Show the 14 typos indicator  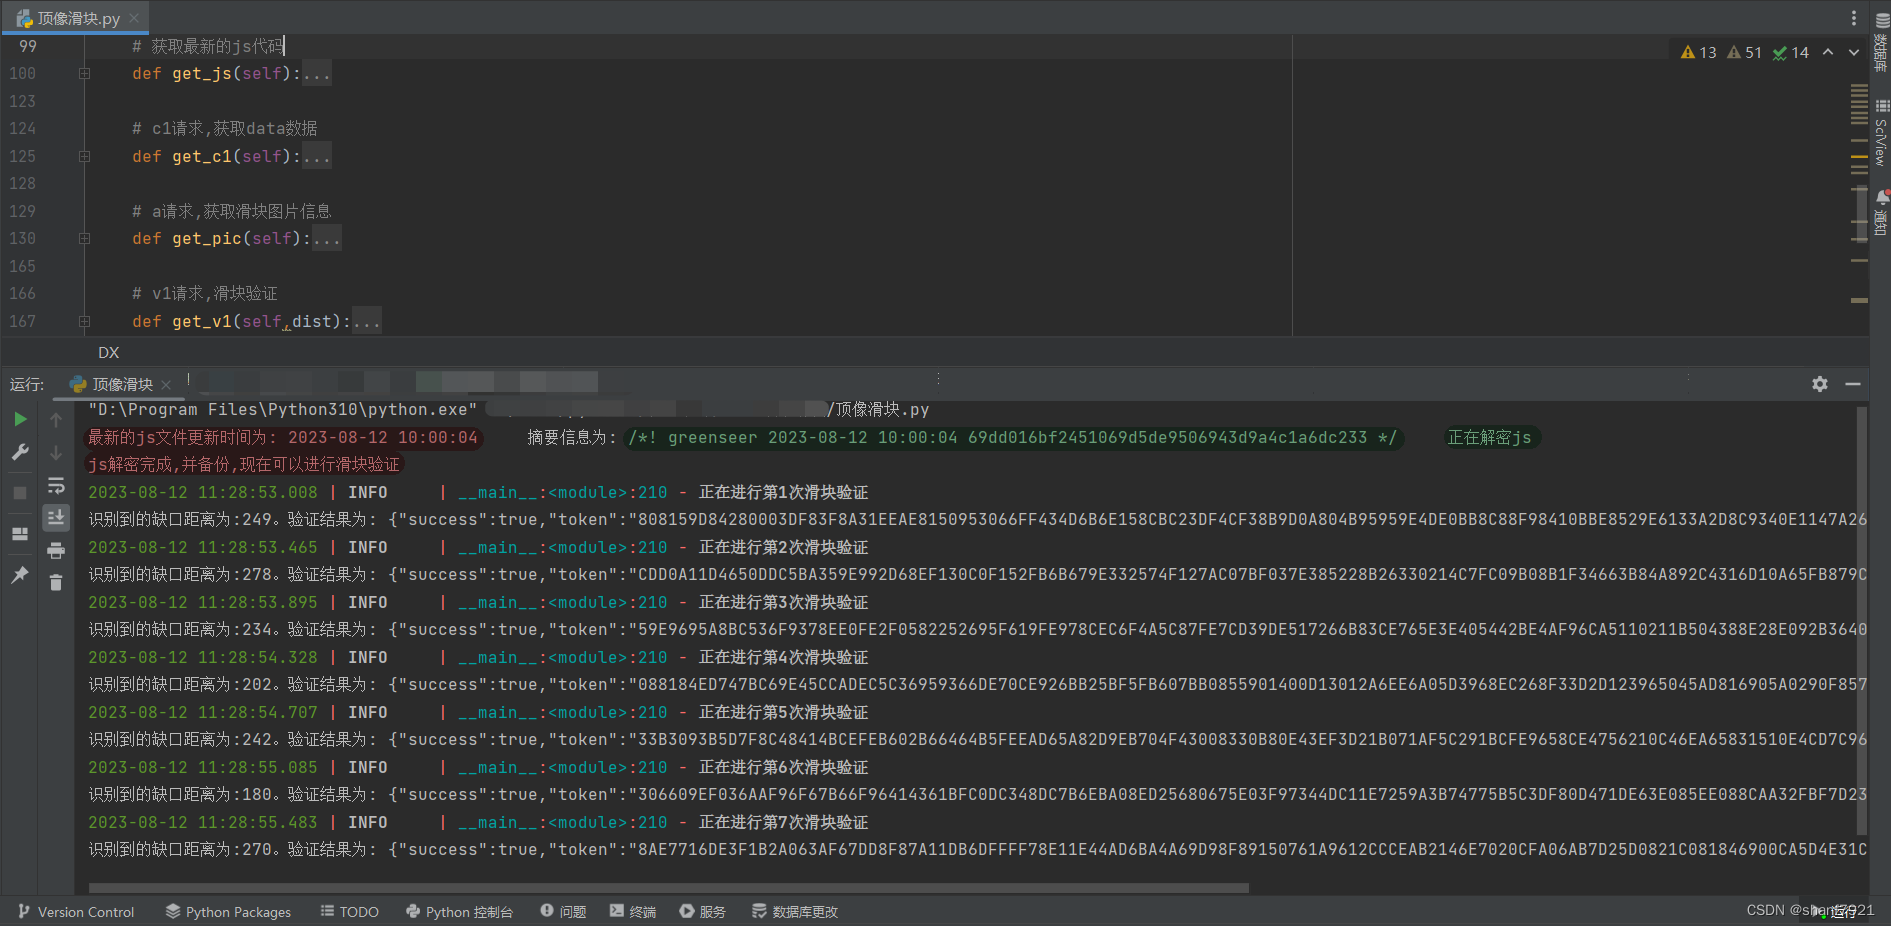click(x=1791, y=52)
